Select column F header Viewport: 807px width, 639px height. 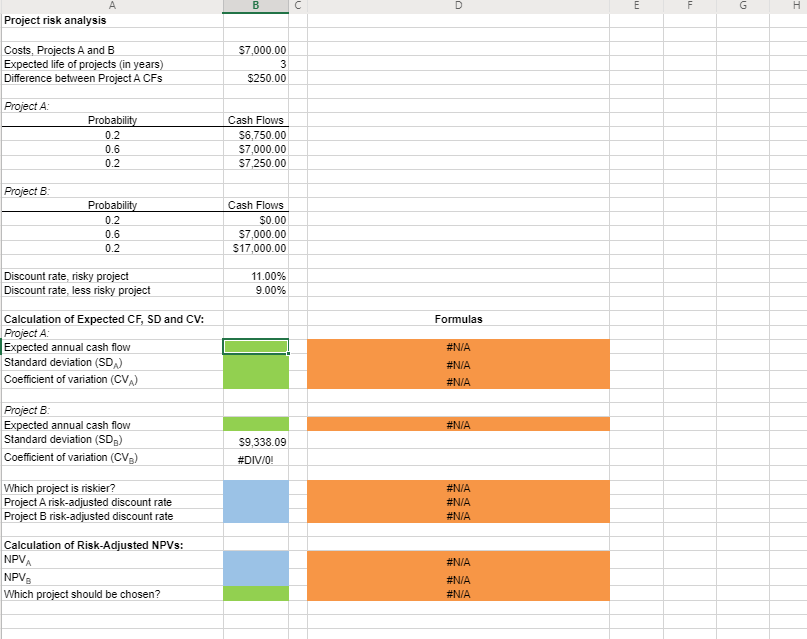690,6
